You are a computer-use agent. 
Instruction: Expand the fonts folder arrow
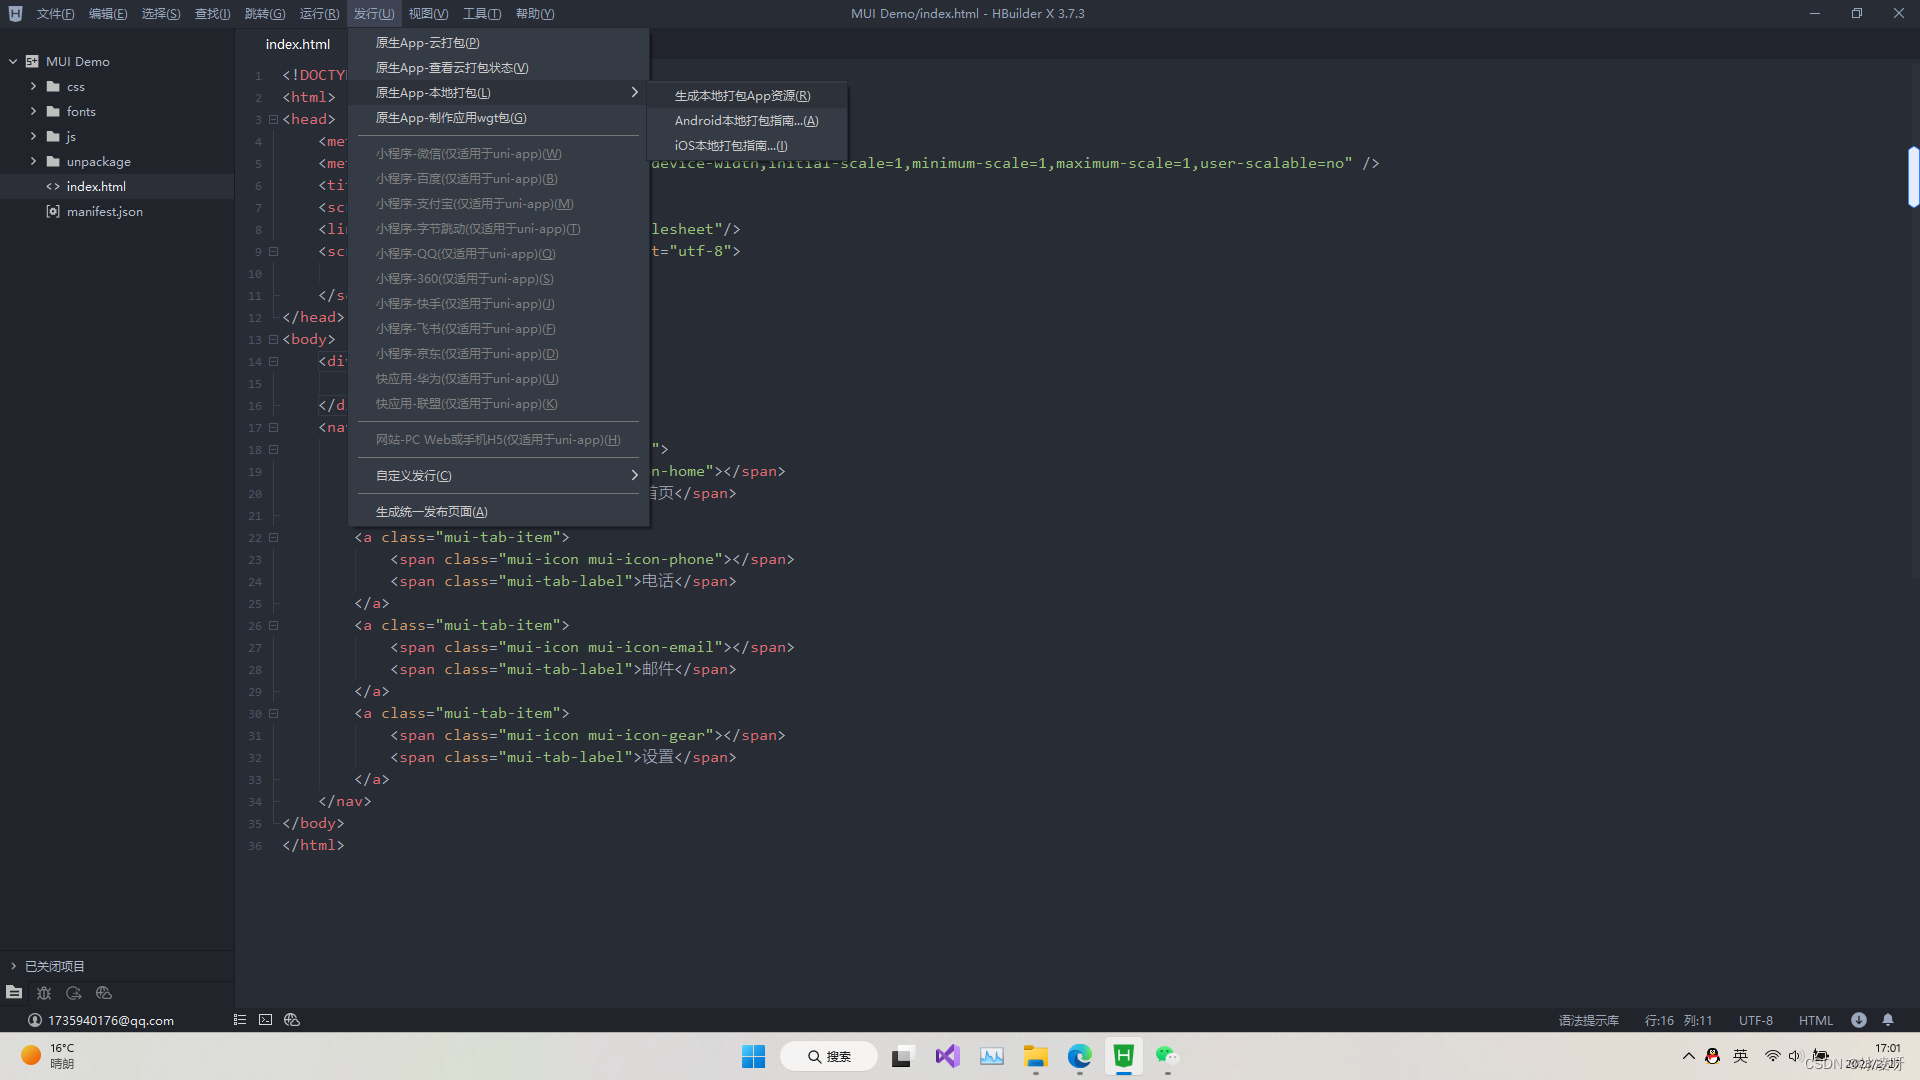click(33, 111)
